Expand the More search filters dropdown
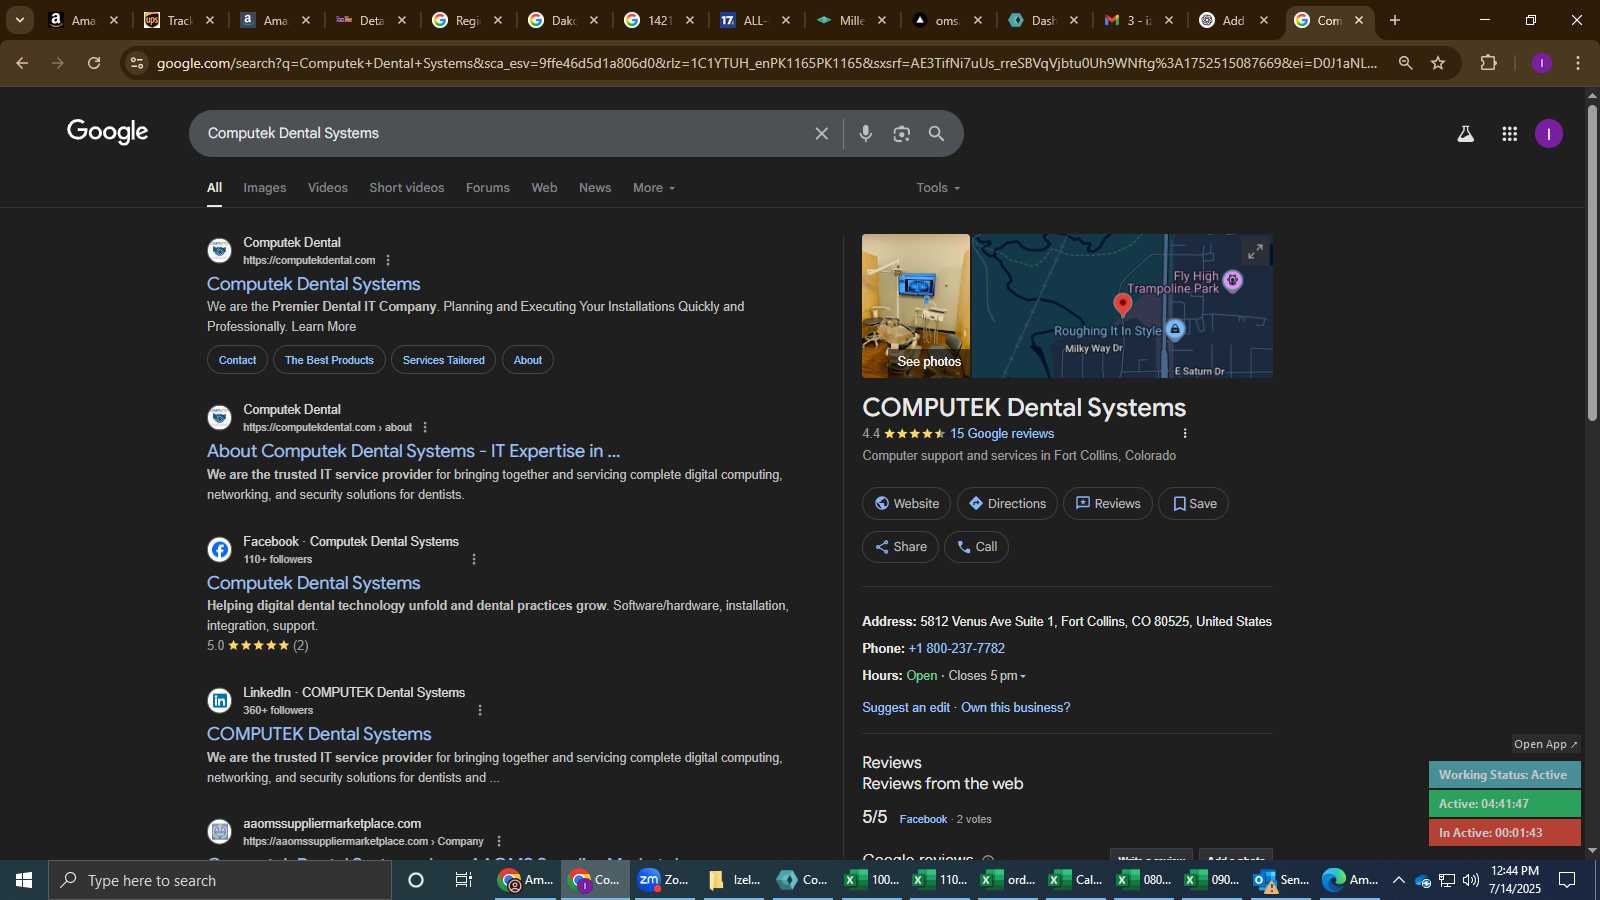Viewport: 1600px width, 900px height. tap(654, 188)
